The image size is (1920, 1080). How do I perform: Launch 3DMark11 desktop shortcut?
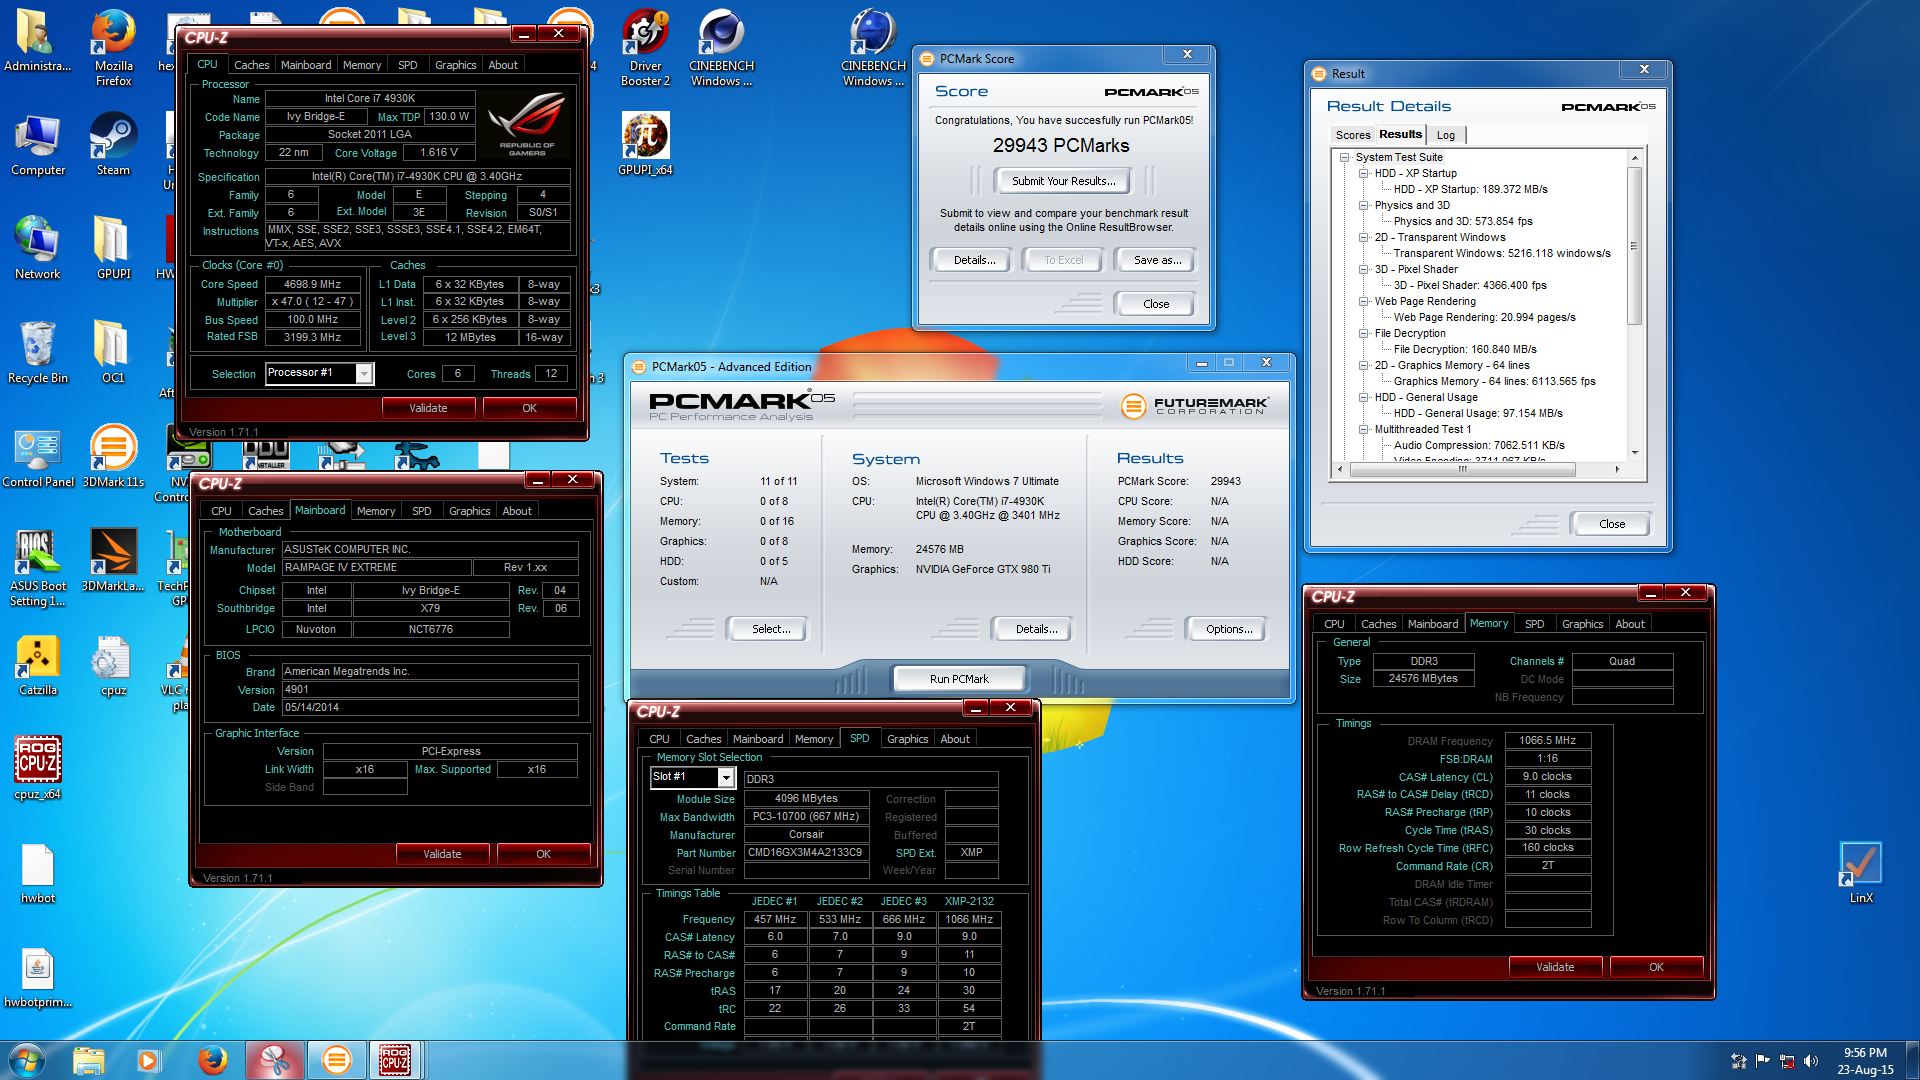[x=113, y=455]
